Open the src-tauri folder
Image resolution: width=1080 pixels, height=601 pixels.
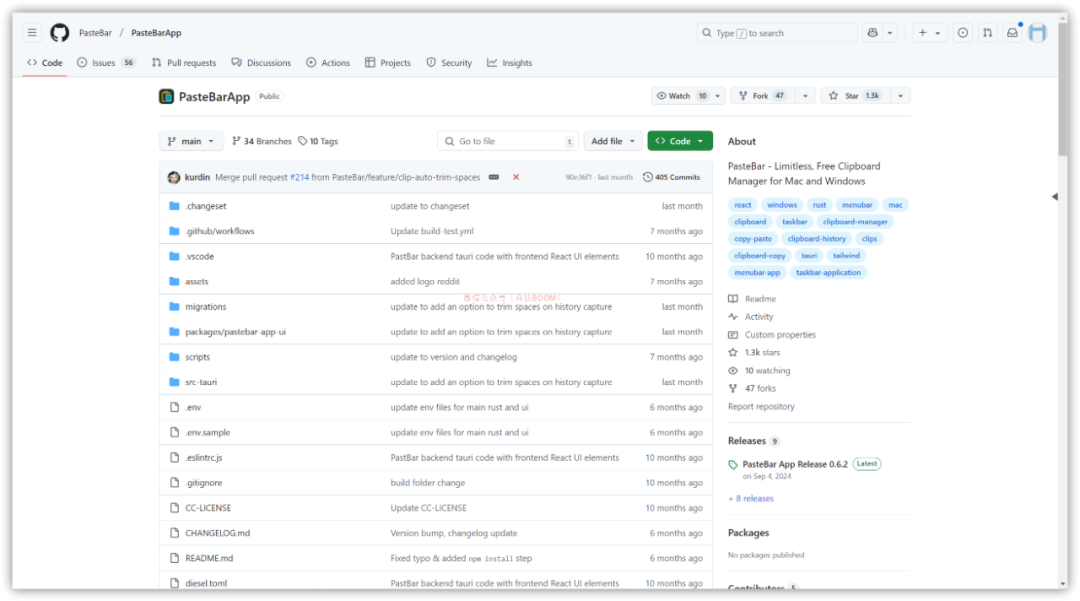tap(201, 382)
